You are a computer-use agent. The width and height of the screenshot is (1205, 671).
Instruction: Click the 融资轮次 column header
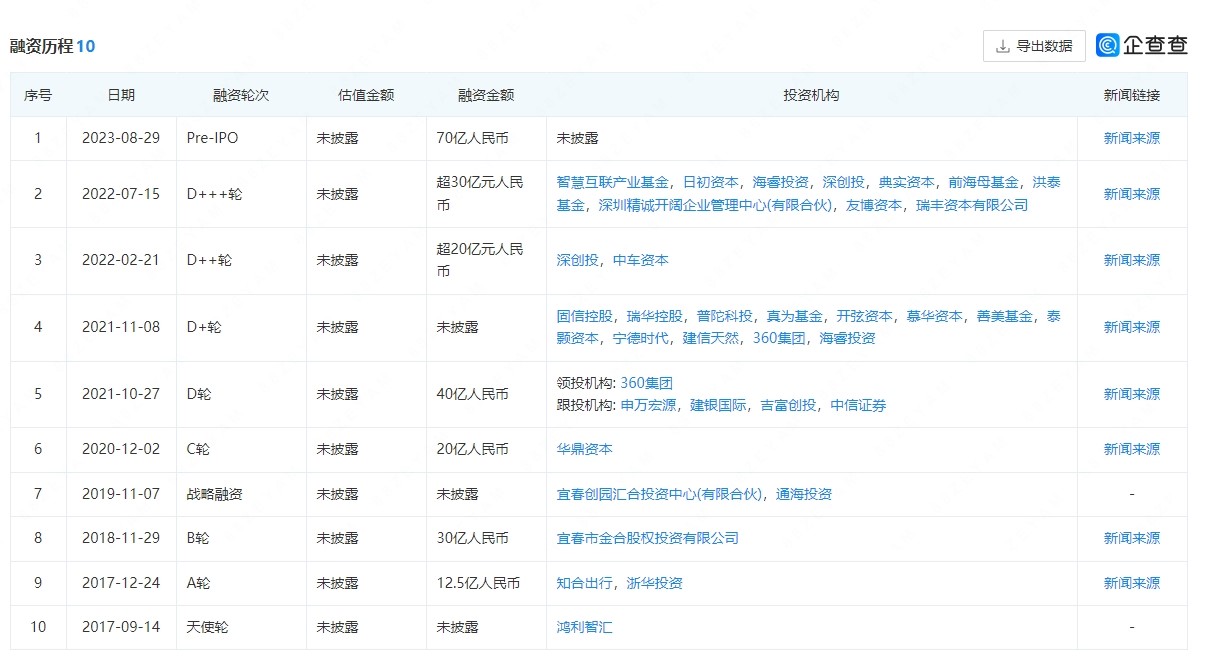click(241, 95)
